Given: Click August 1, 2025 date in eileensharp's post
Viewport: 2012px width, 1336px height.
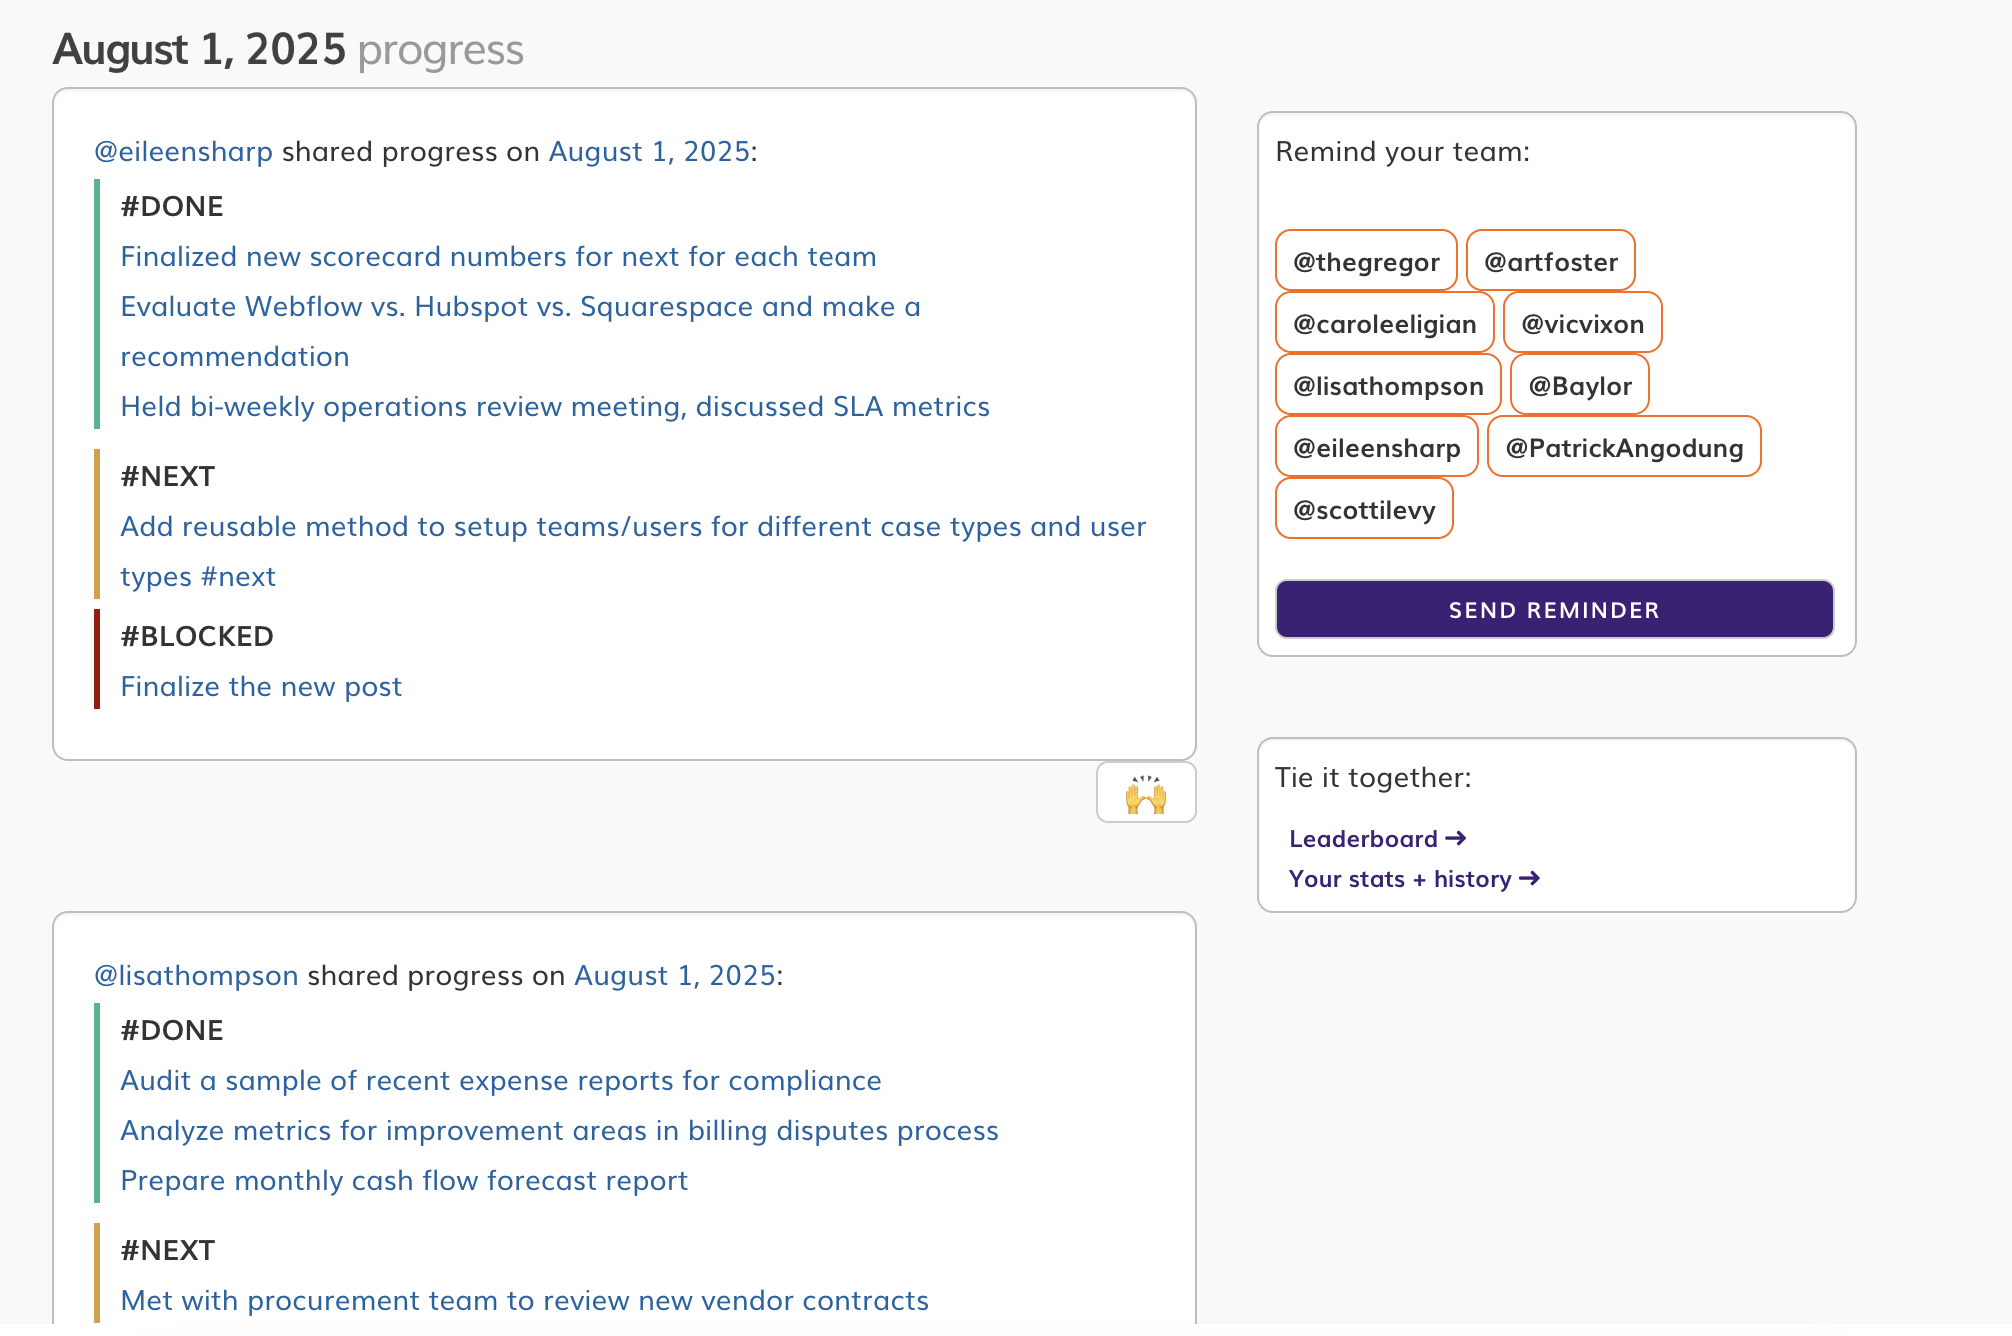Looking at the screenshot, I should click(649, 151).
